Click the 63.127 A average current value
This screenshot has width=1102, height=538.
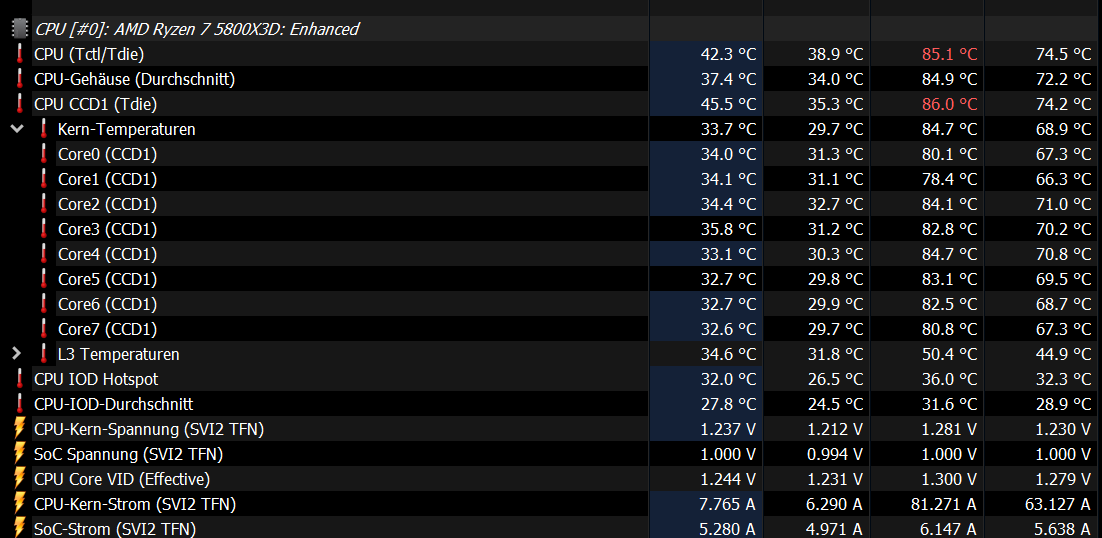[x=1058, y=504]
